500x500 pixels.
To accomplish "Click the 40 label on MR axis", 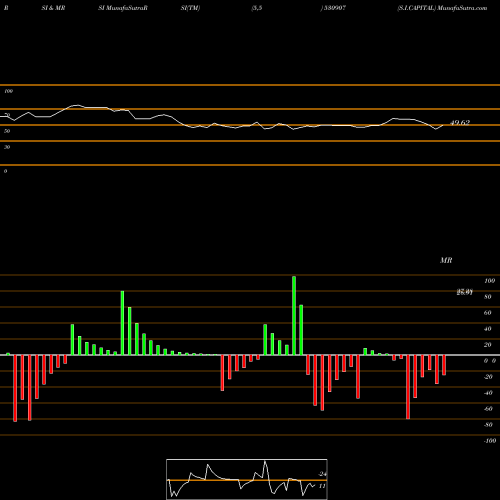I will click(x=488, y=329).
